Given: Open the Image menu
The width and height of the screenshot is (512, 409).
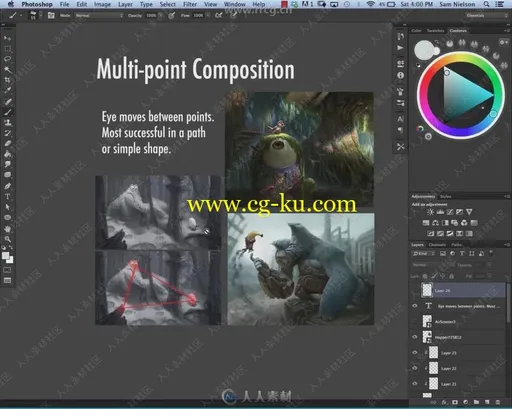Looking at the screenshot, I should coord(102,4).
